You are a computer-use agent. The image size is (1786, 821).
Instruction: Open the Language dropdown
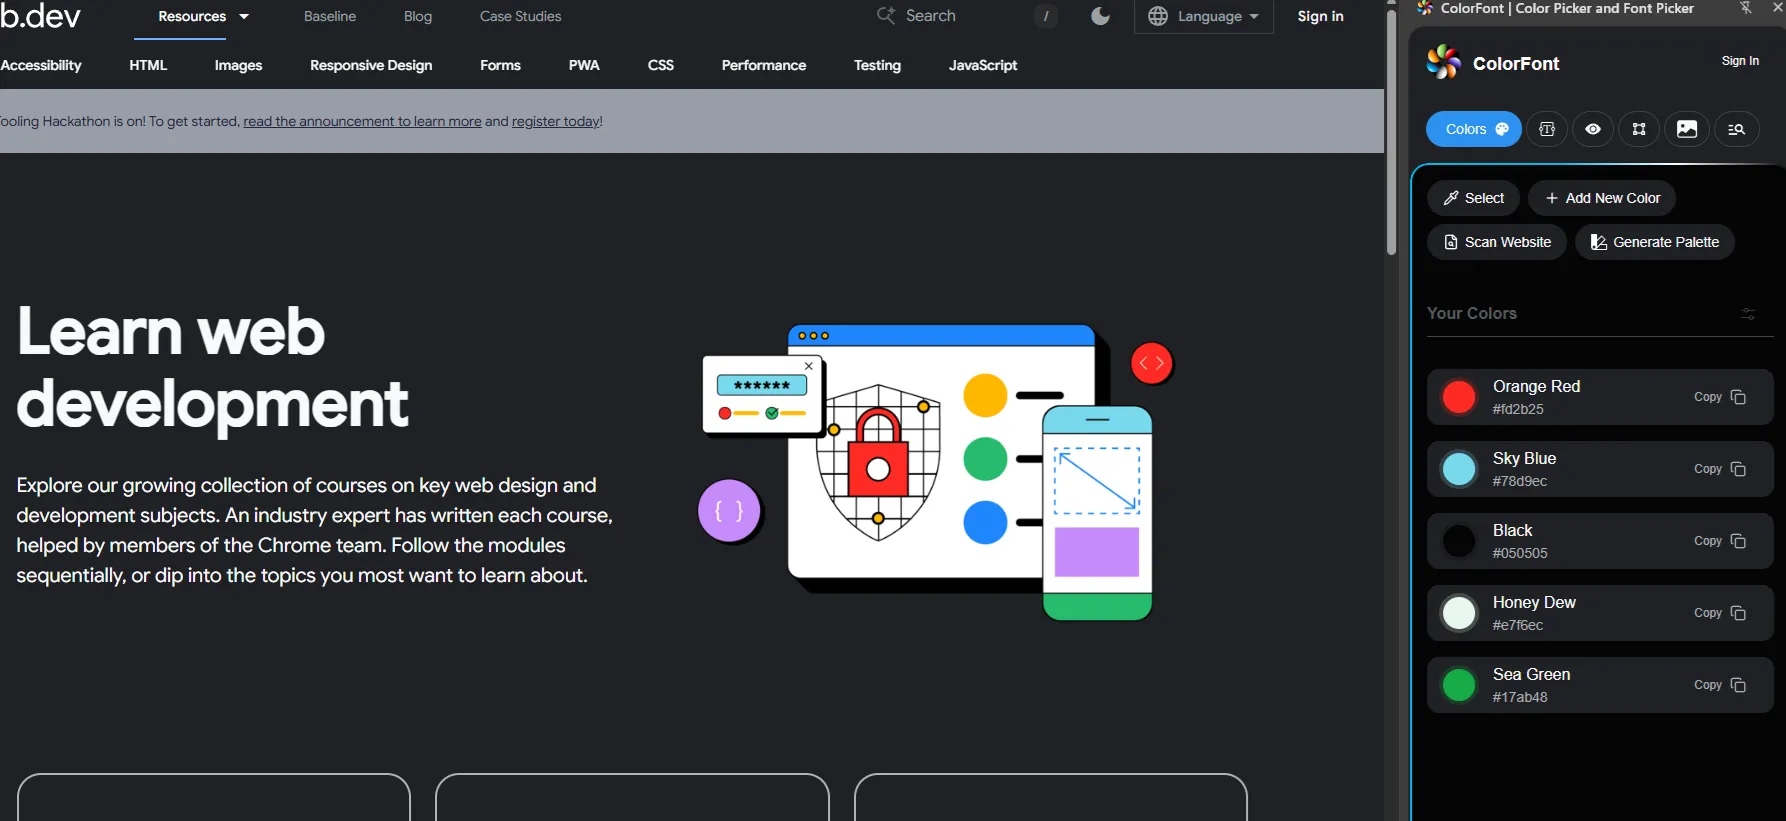coord(1203,16)
